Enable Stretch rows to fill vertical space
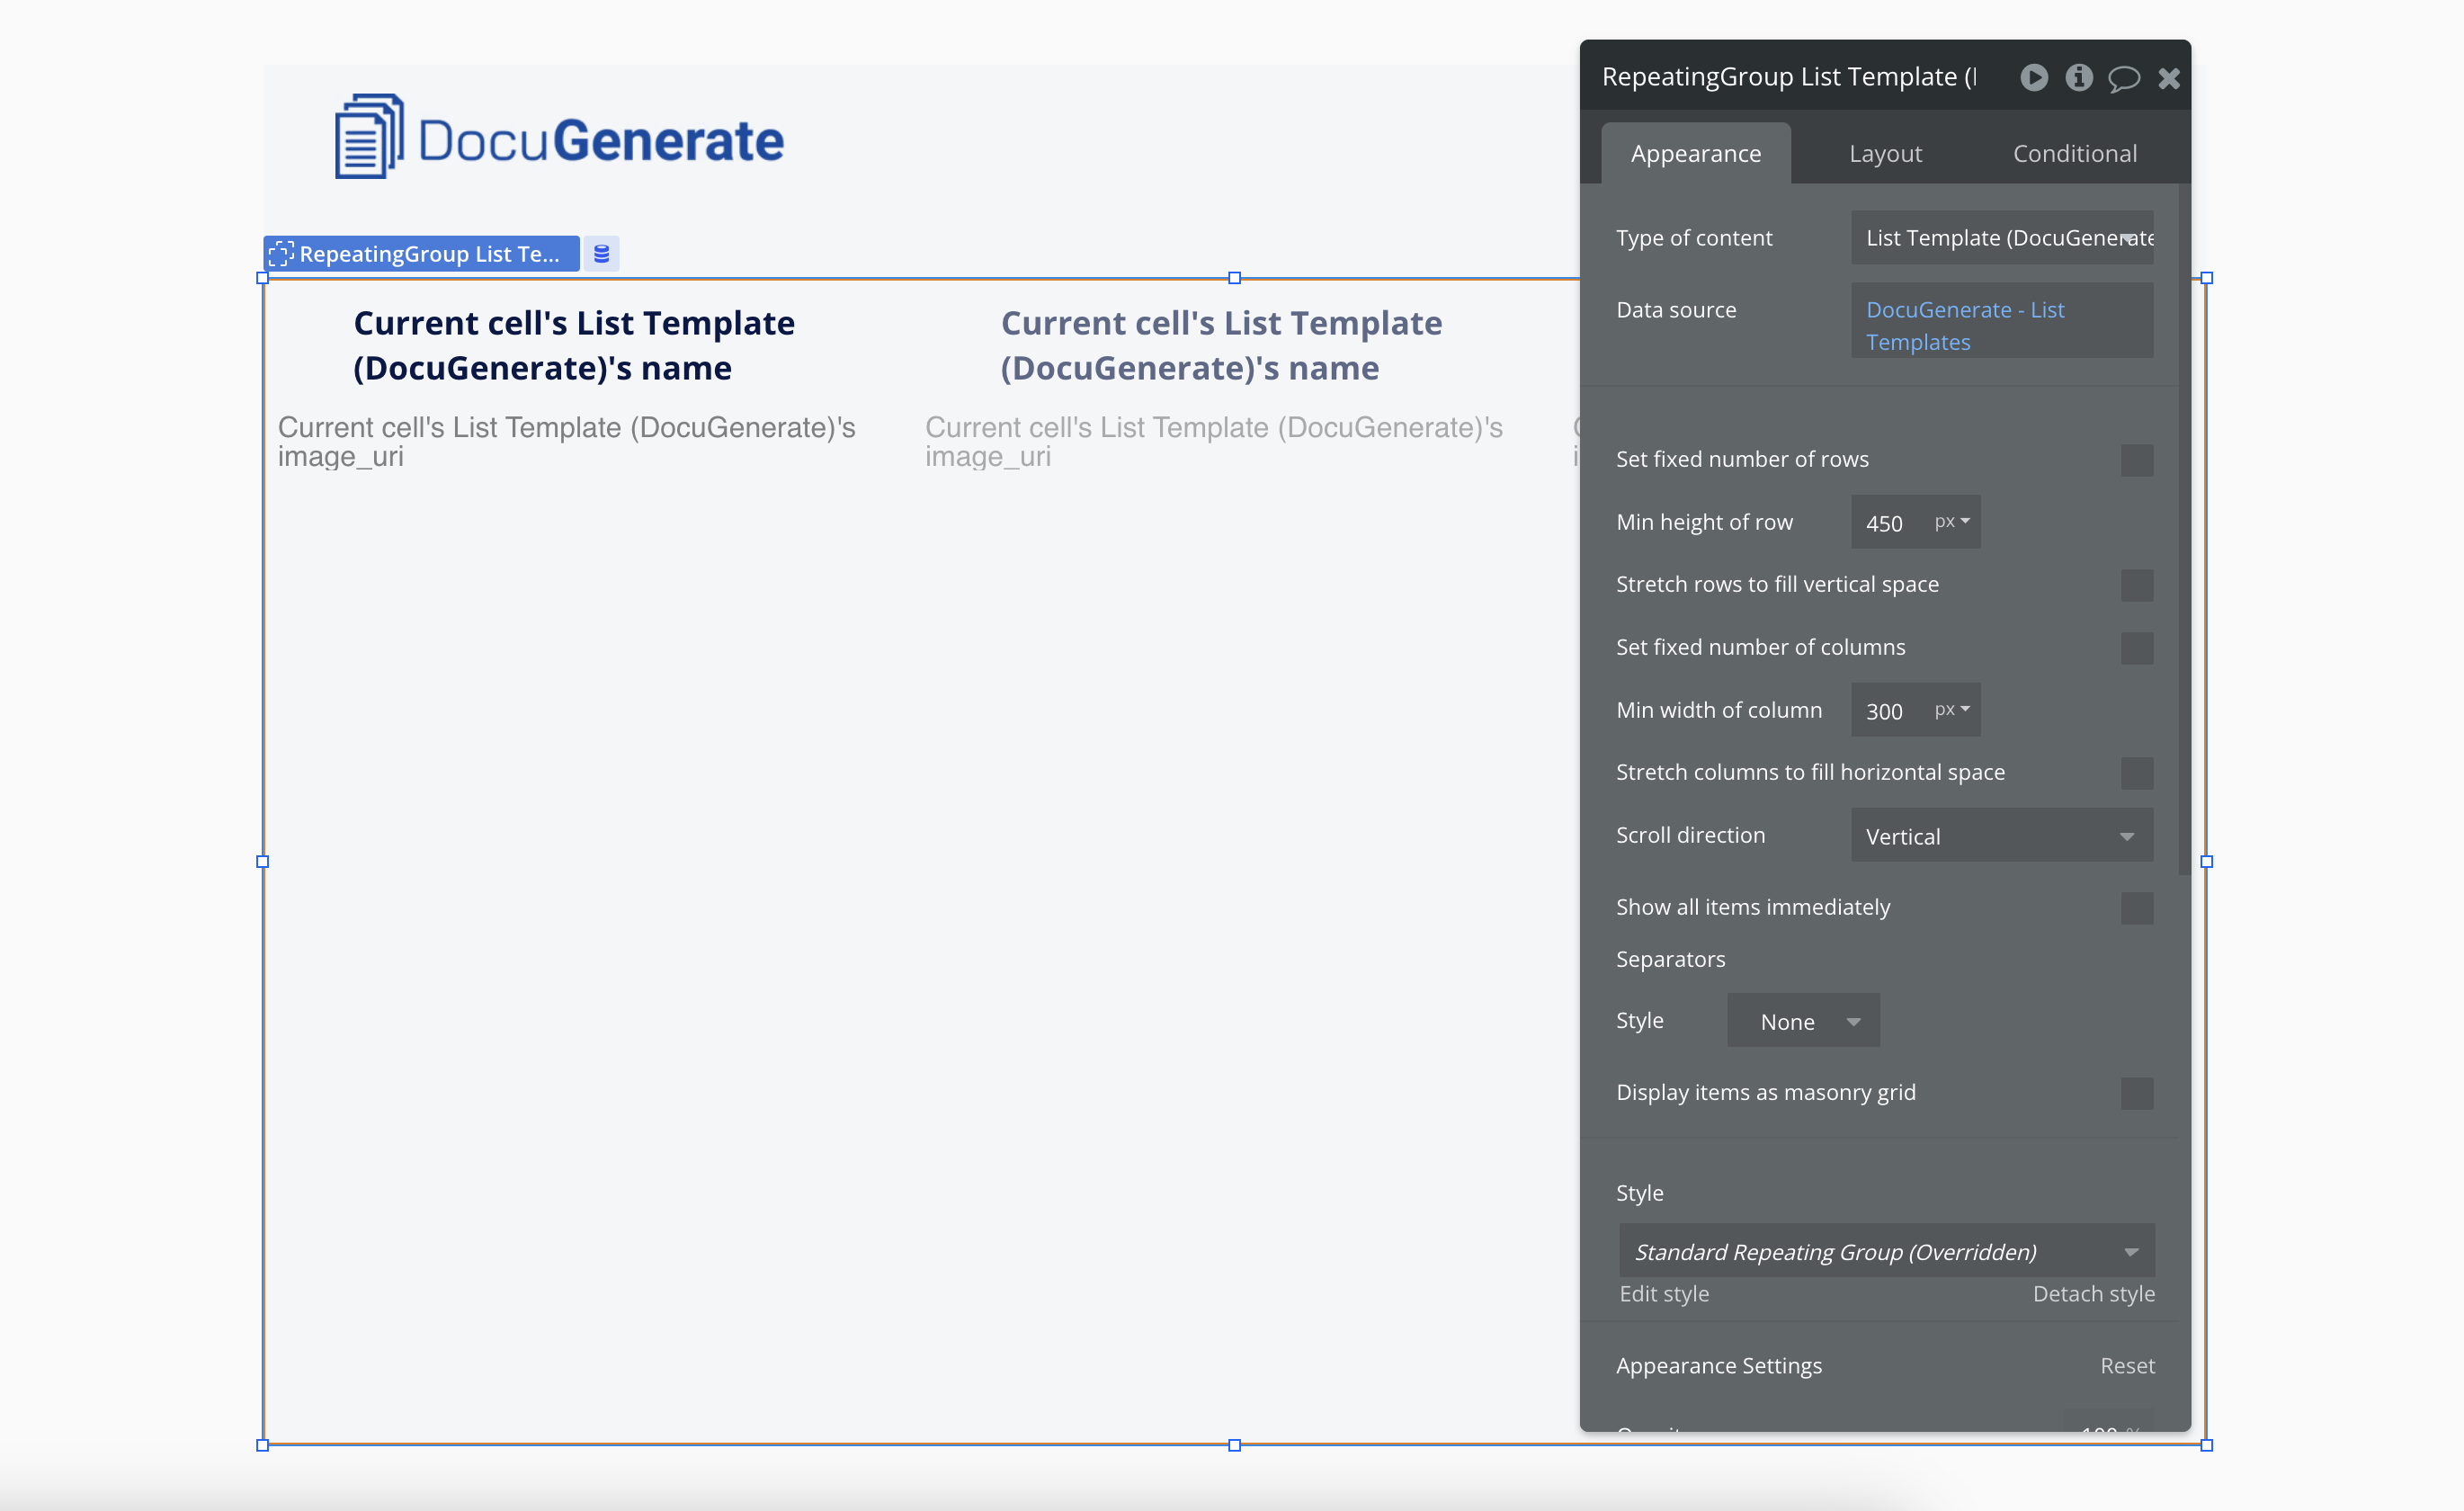2464x1511 pixels. pos(2136,585)
